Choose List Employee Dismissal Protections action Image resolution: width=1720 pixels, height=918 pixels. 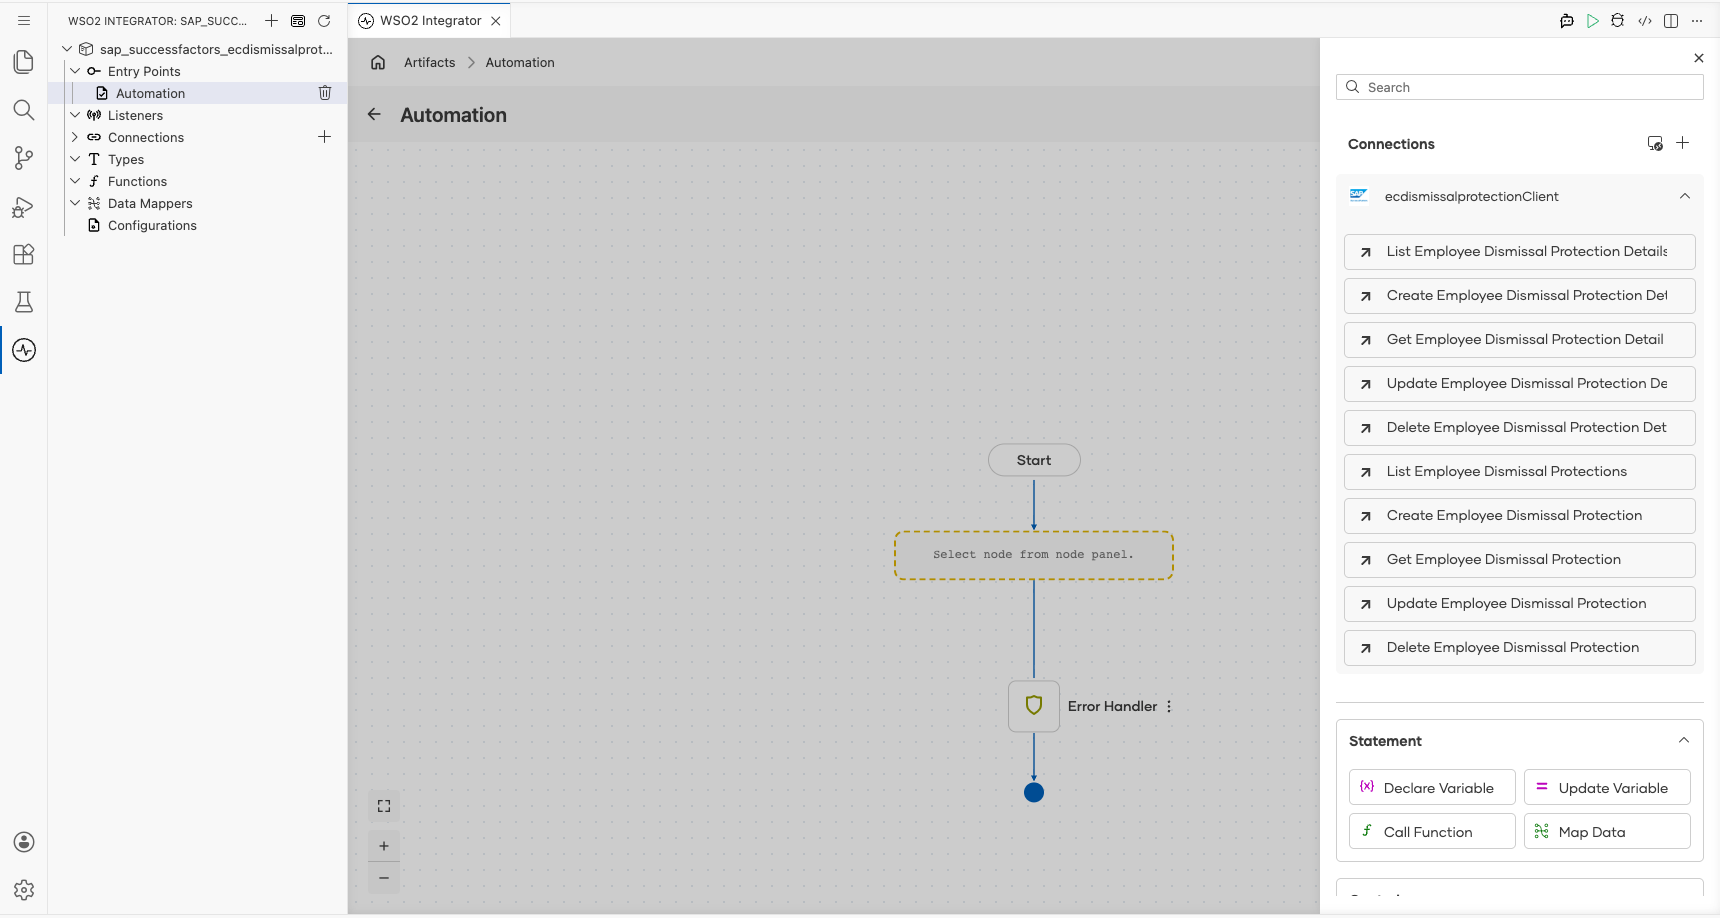click(x=1520, y=472)
